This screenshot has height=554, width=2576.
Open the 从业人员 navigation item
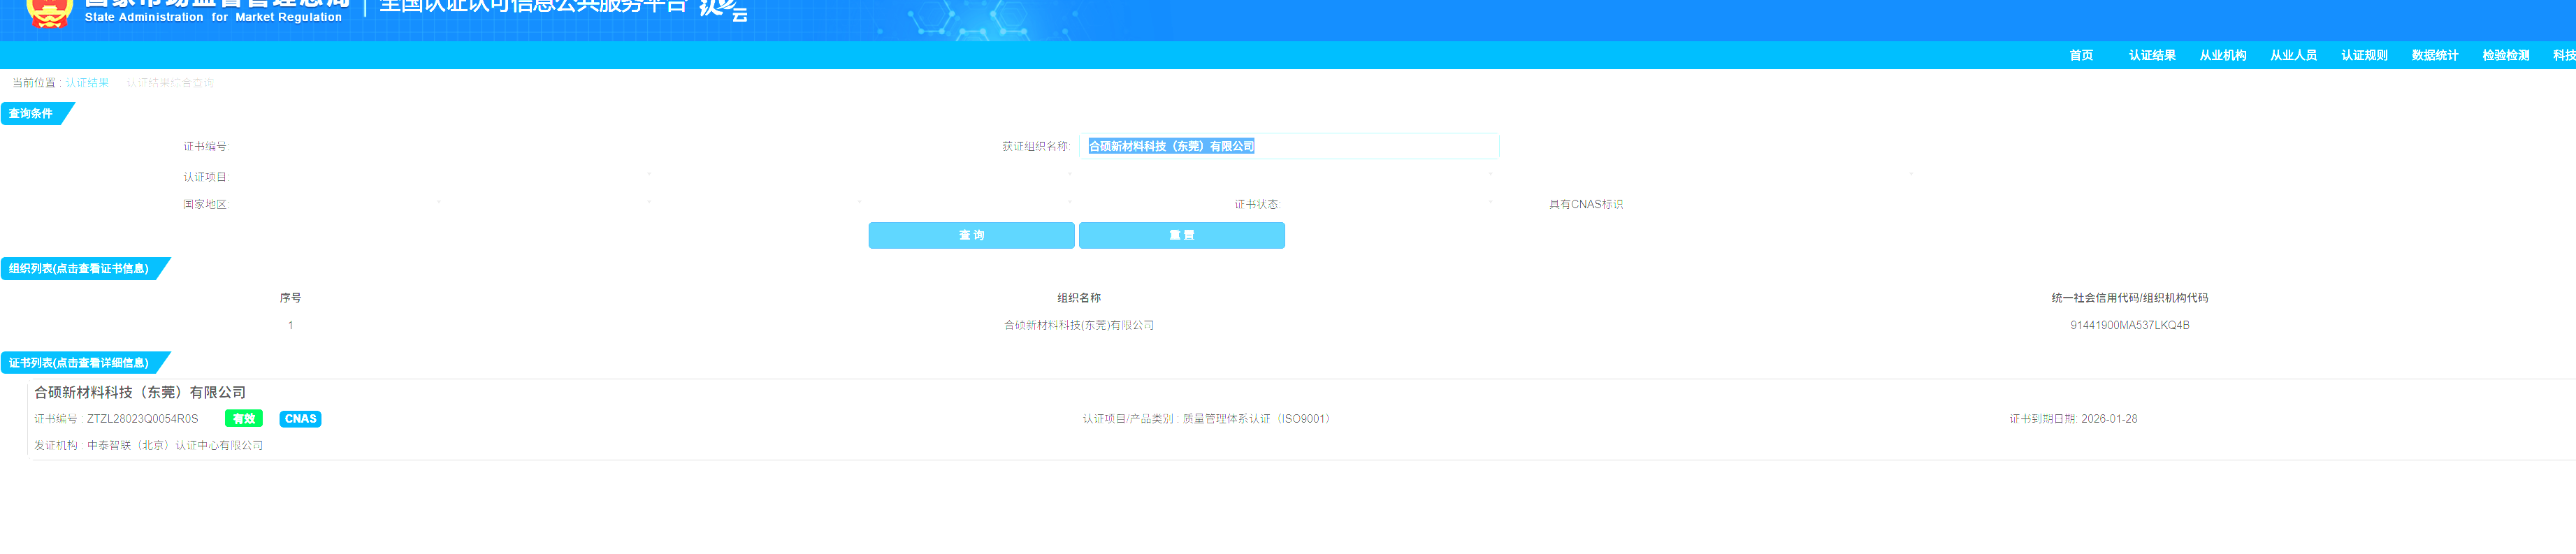pos(2293,56)
